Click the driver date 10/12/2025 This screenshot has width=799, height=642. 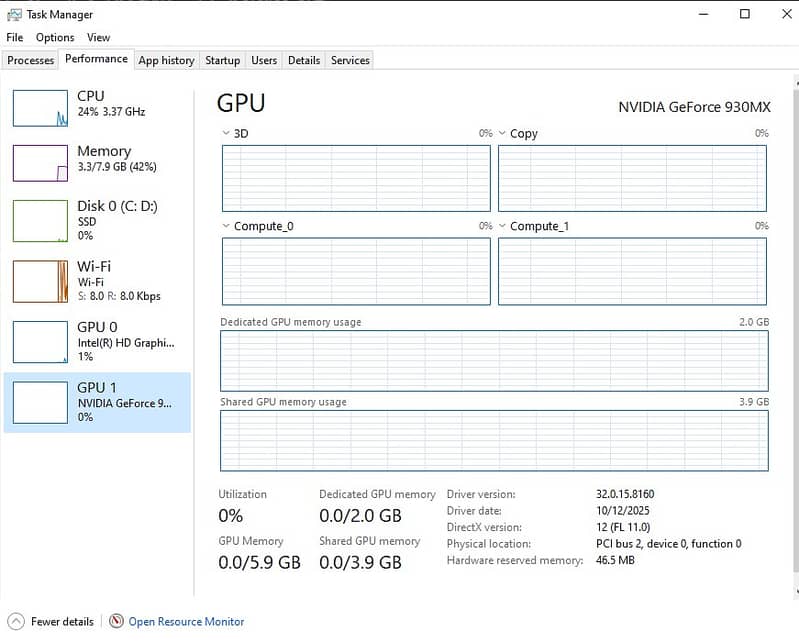pos(623,511)
